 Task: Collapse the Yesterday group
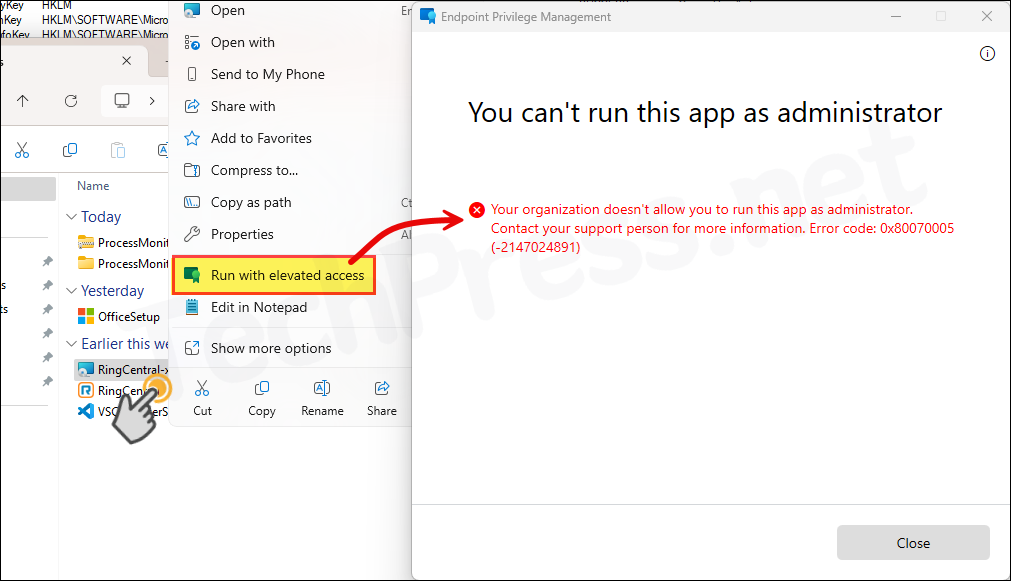(72, 291)
